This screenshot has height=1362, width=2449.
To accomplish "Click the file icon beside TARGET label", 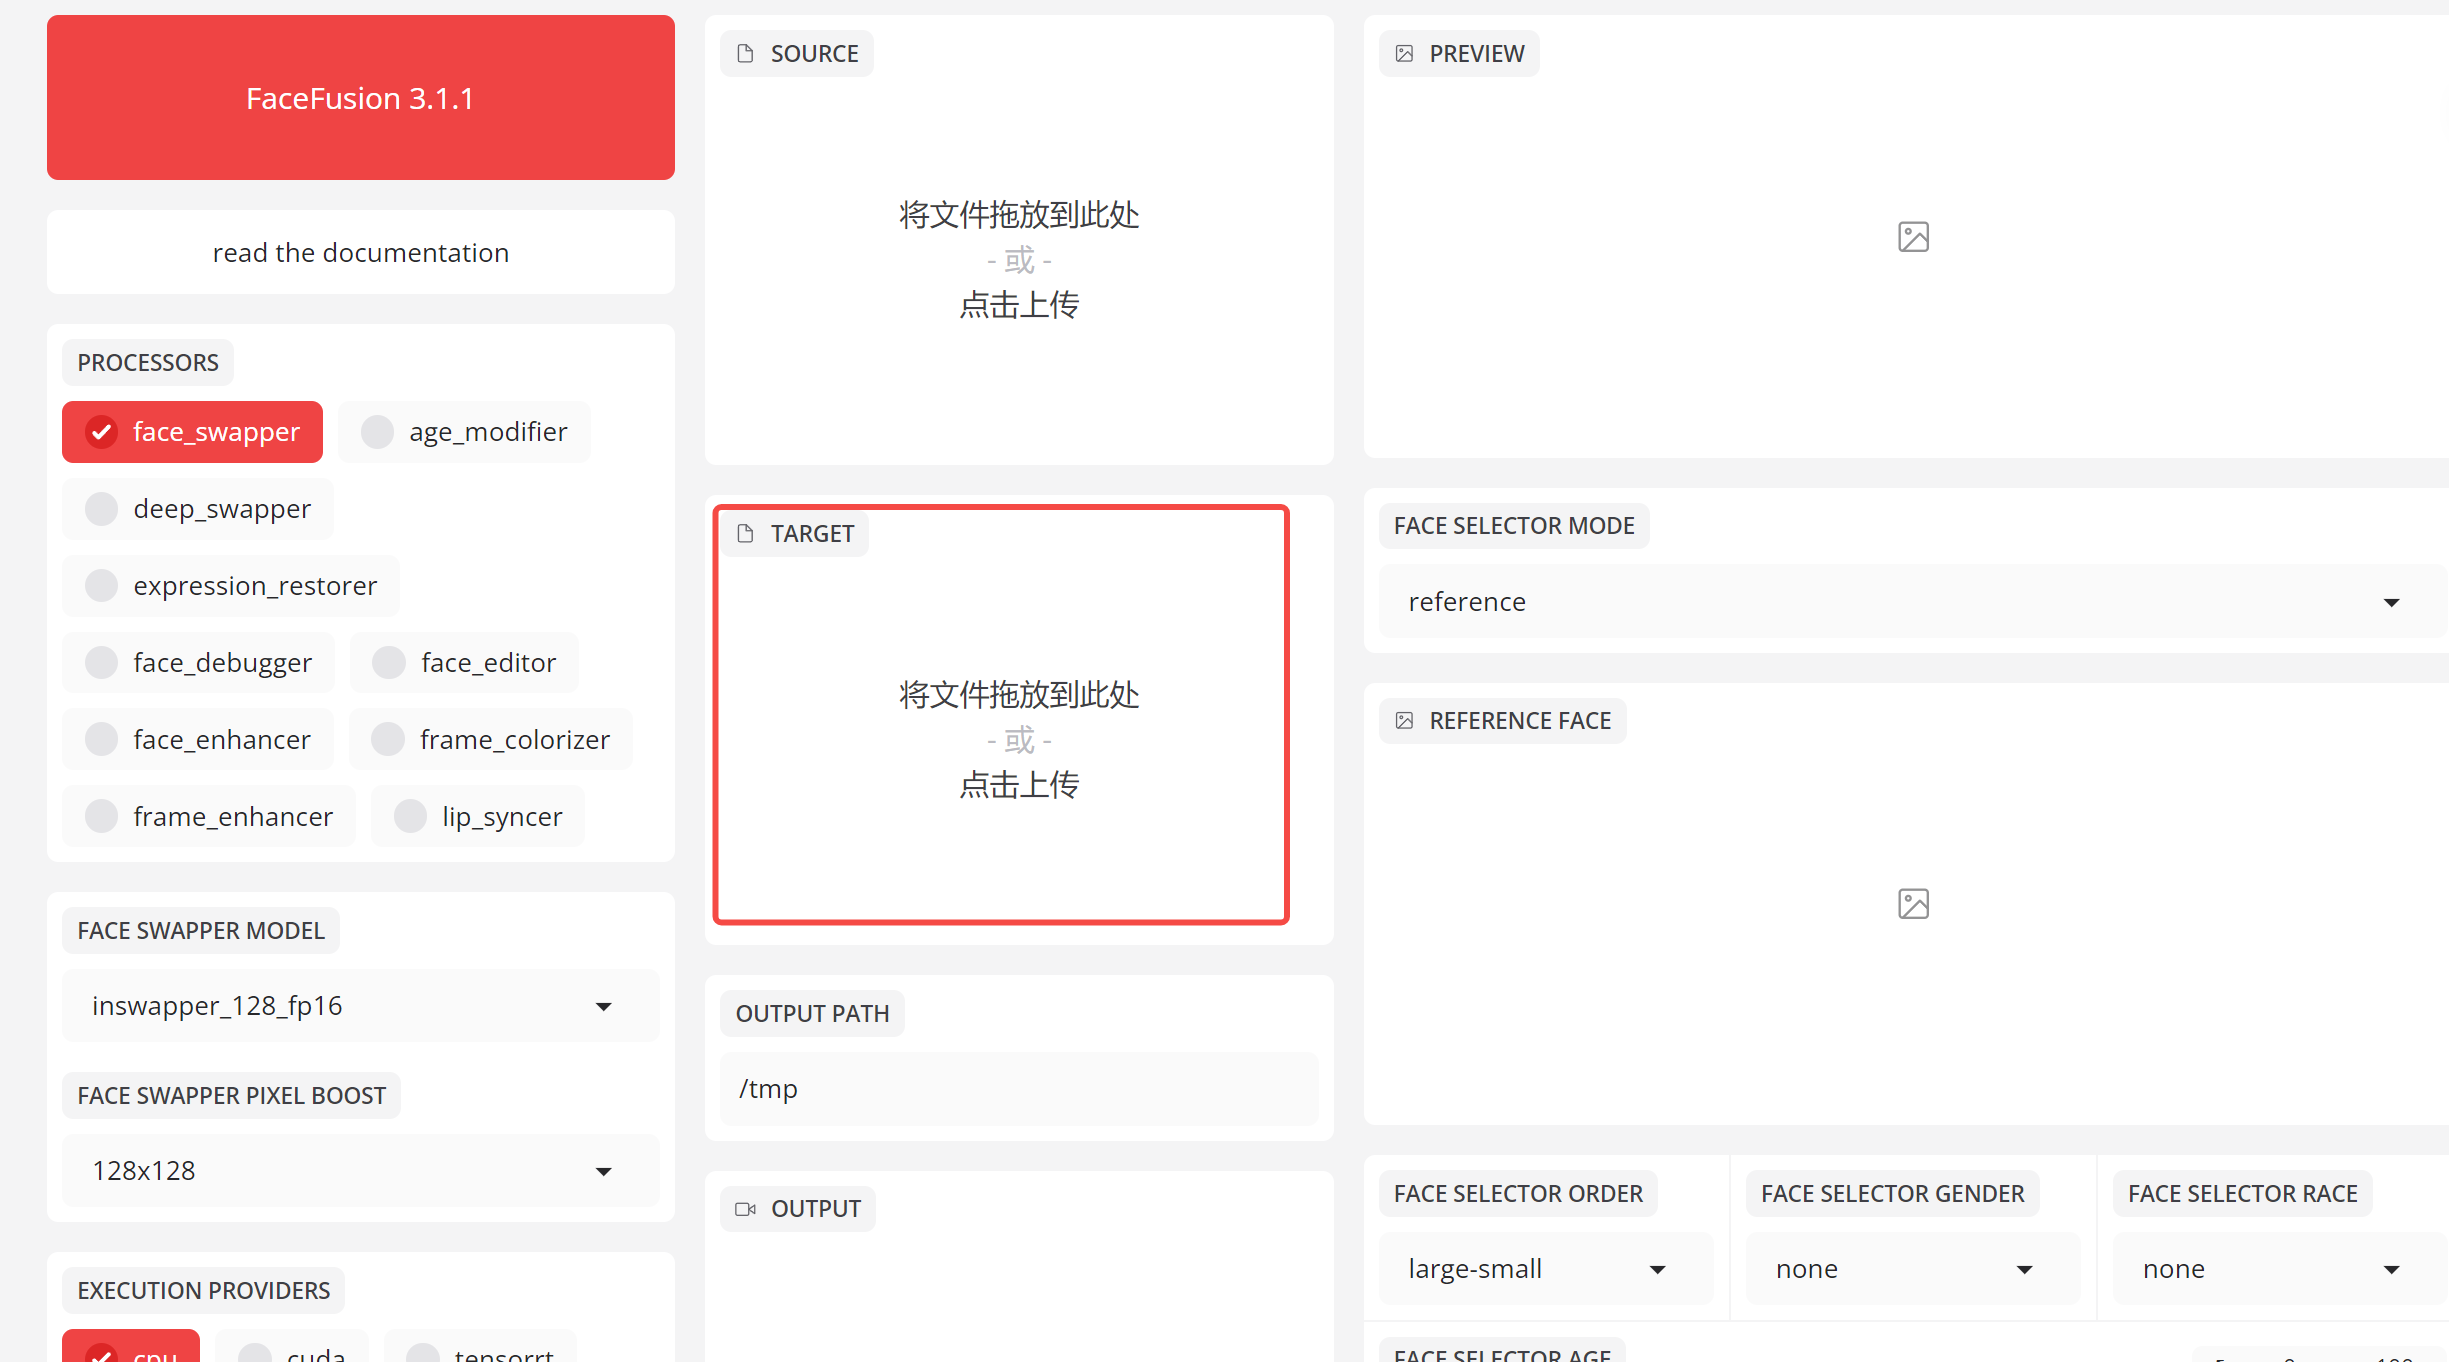I will (x=745, y=534).
